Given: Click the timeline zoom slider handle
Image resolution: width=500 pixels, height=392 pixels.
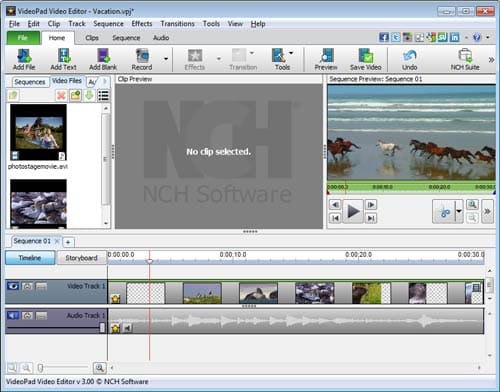Looking at the screenshot, I should pos(40,368).
